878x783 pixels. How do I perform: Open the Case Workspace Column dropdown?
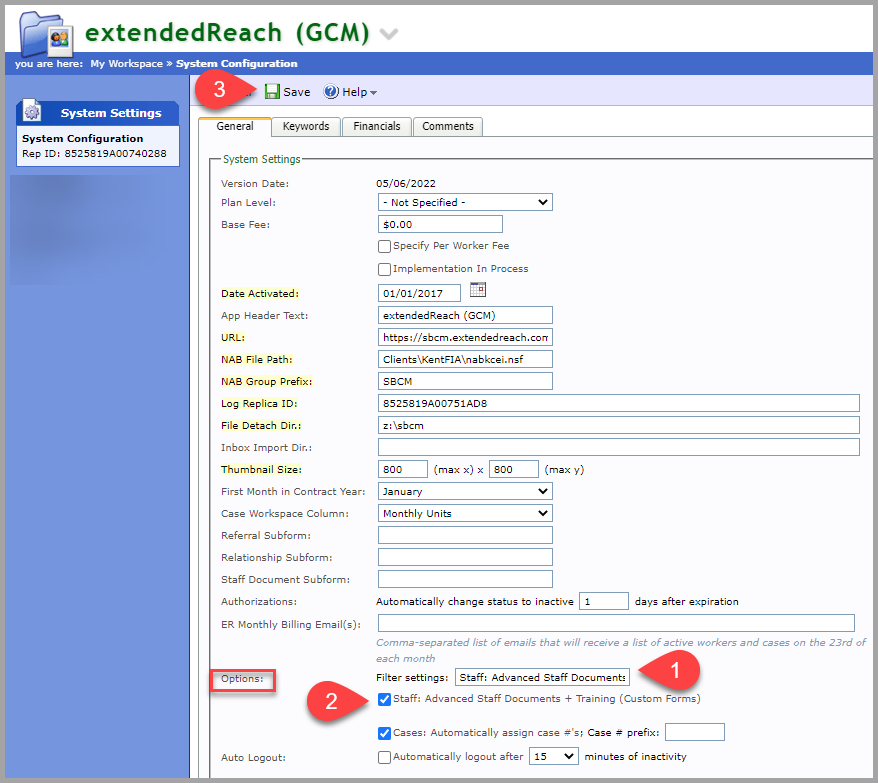pyautogui.click(x=465, y=513)
